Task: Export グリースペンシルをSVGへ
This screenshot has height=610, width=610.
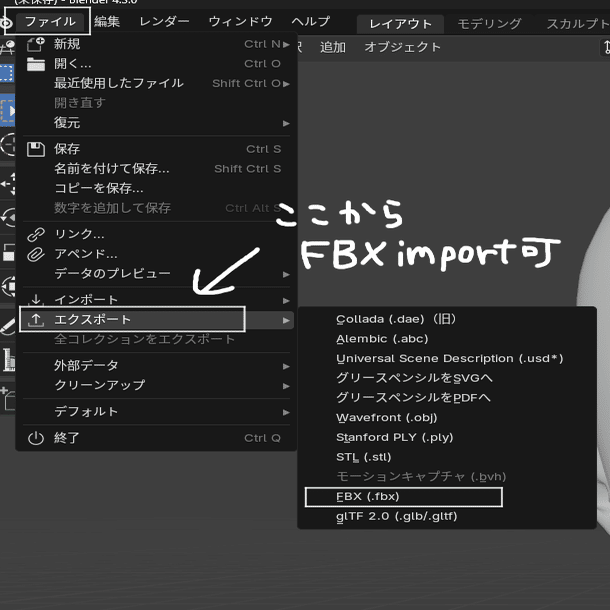Action: click(x=447, y=378)
